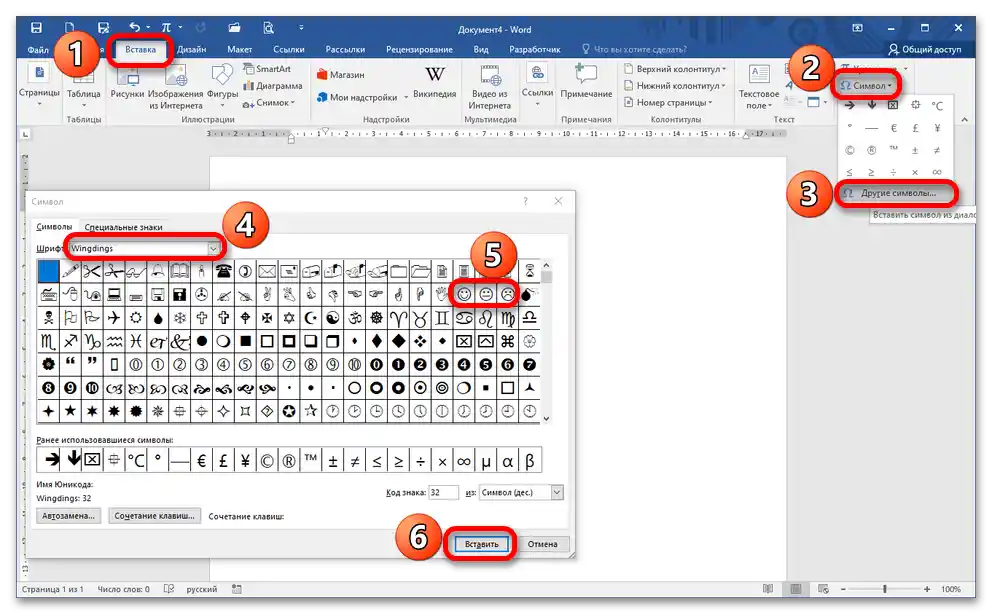Open the Фигуры shapes gallery
Image resolution: width=992 pixels, height=614 pixels.
pyautogui.click(x=222, y=85)
